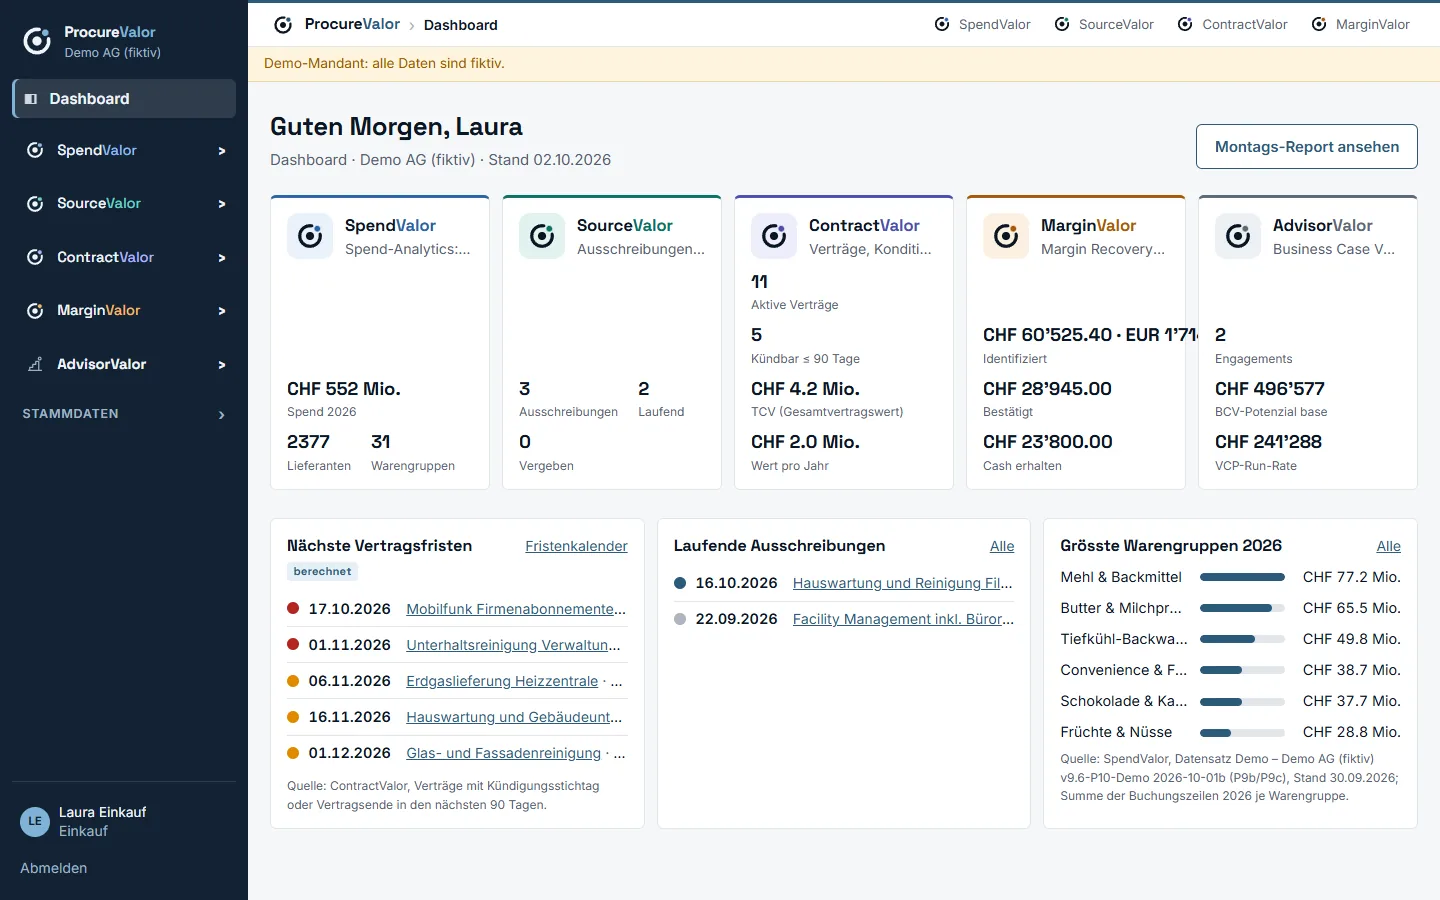Image resolution: width=1440 pixels, height=900 pixels.
Task: Click Alle in Laufende Ausschreibungen
Action: click(x=1002, y=546)
